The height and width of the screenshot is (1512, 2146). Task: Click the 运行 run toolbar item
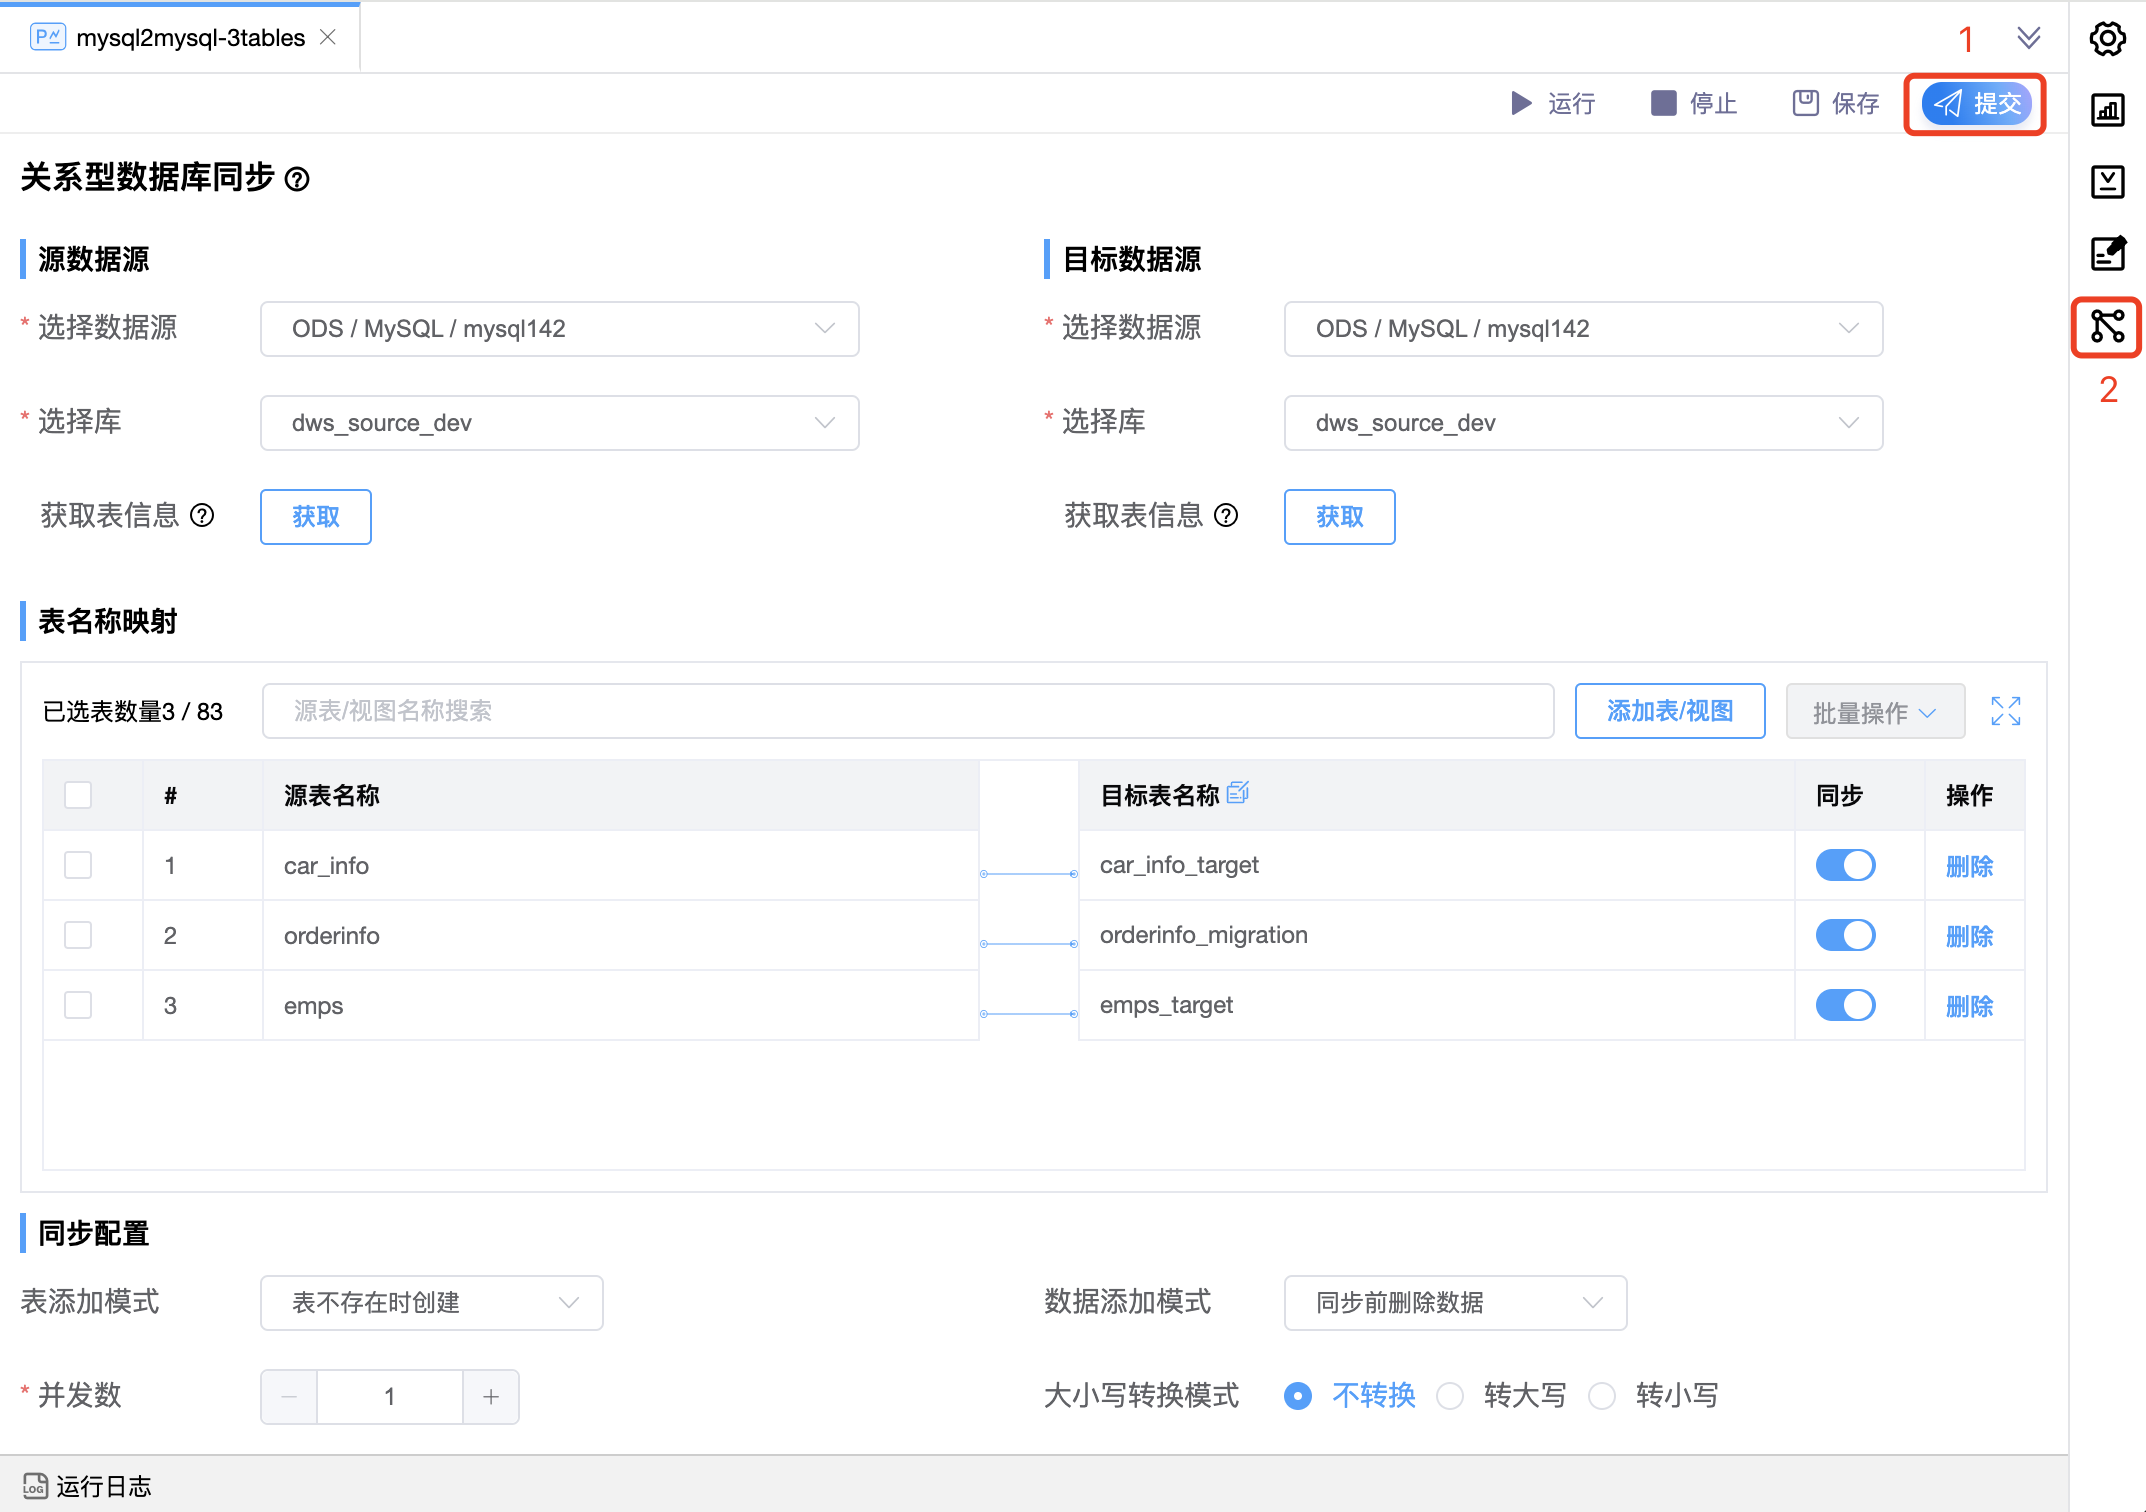tap(1553, 103)
